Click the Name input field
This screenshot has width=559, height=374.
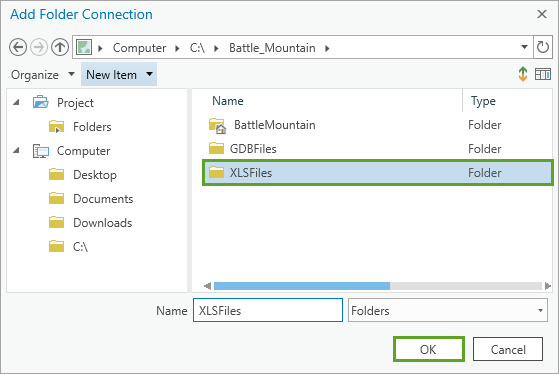[x=268, y=310]
